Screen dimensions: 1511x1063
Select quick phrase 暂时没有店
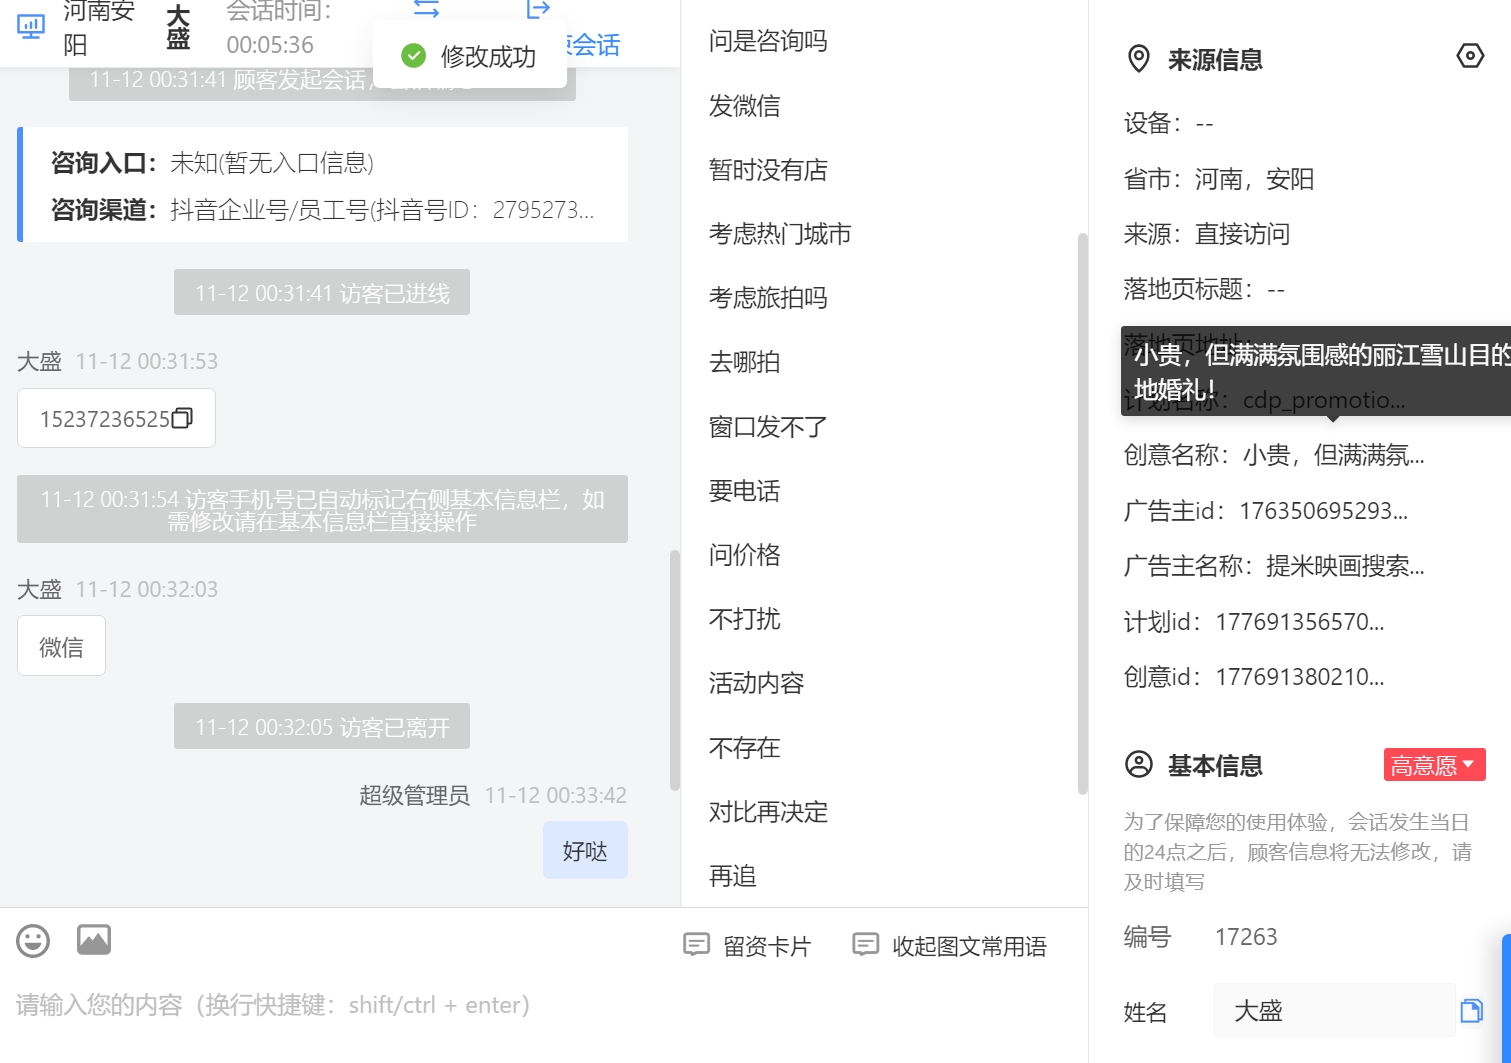(768, 169)
